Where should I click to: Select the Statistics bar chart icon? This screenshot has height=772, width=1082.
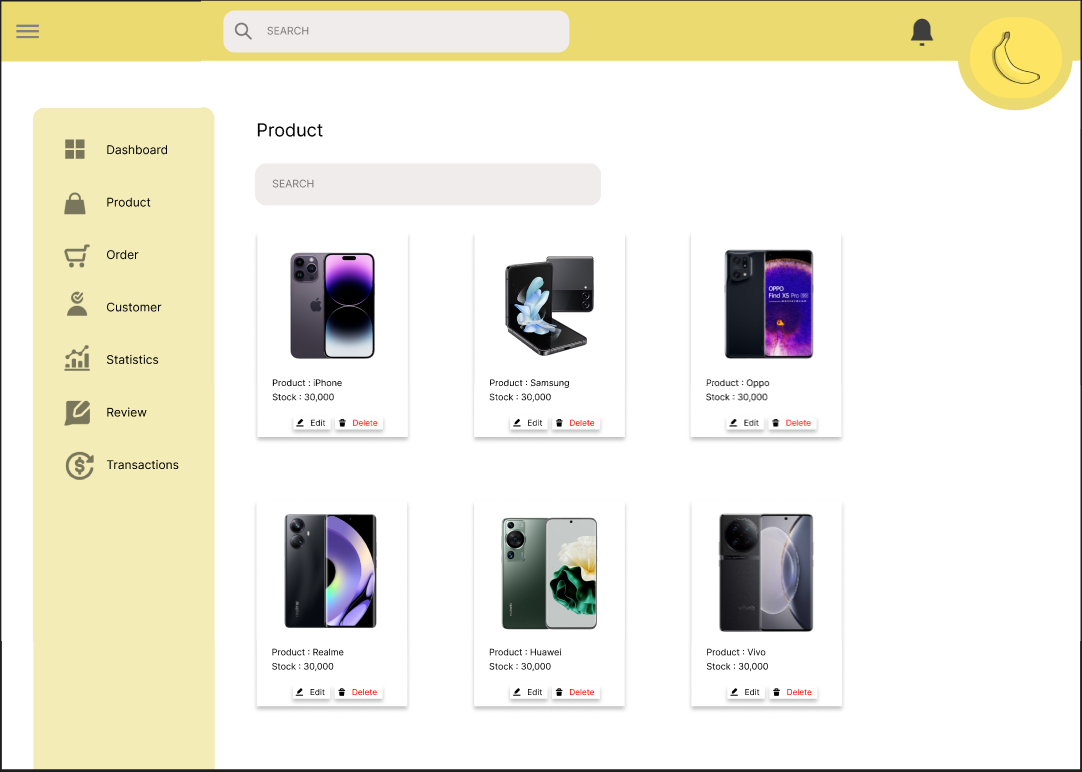pyautogui.click(x=74, y=359)
